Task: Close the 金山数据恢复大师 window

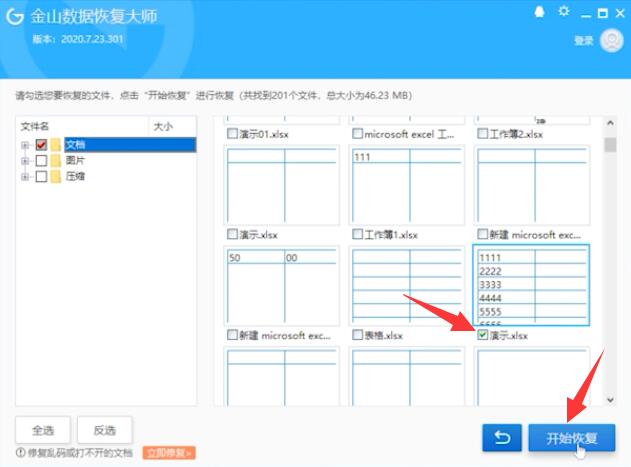Action: (x=620, y=13)
